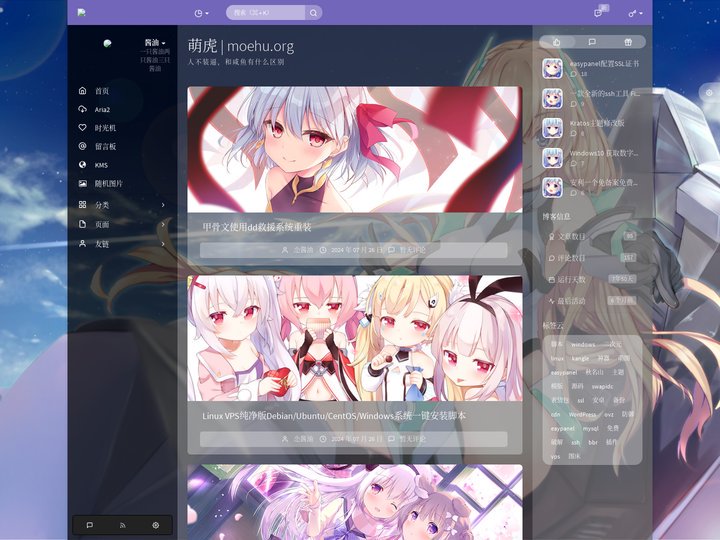Open the settings gear in sidebar footer
This screenshot has height=540, width=720.
tap(156, 525)
